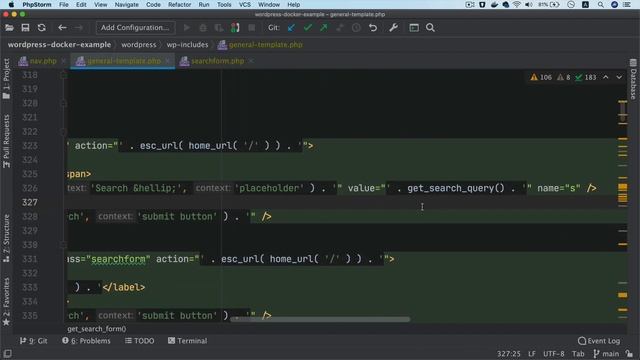Click the 106 warnings indicator
The width and height of the screenshot is (640, 360).
pos(541,77)
